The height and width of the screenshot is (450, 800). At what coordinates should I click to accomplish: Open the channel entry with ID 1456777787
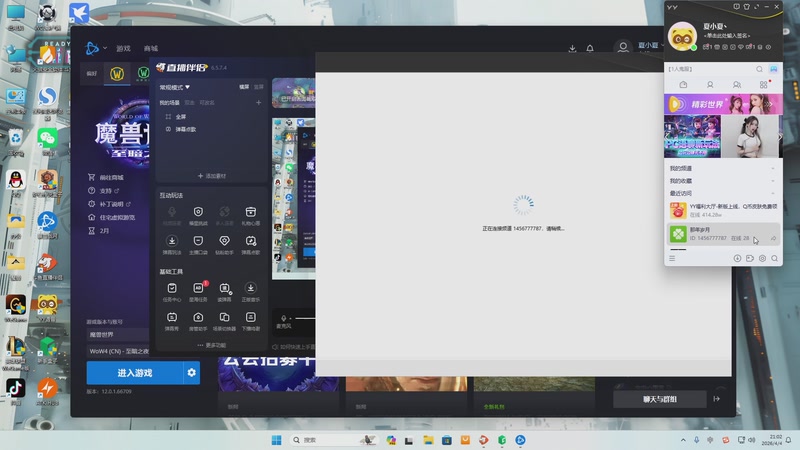pyautogui.click(x=723, y=234)
